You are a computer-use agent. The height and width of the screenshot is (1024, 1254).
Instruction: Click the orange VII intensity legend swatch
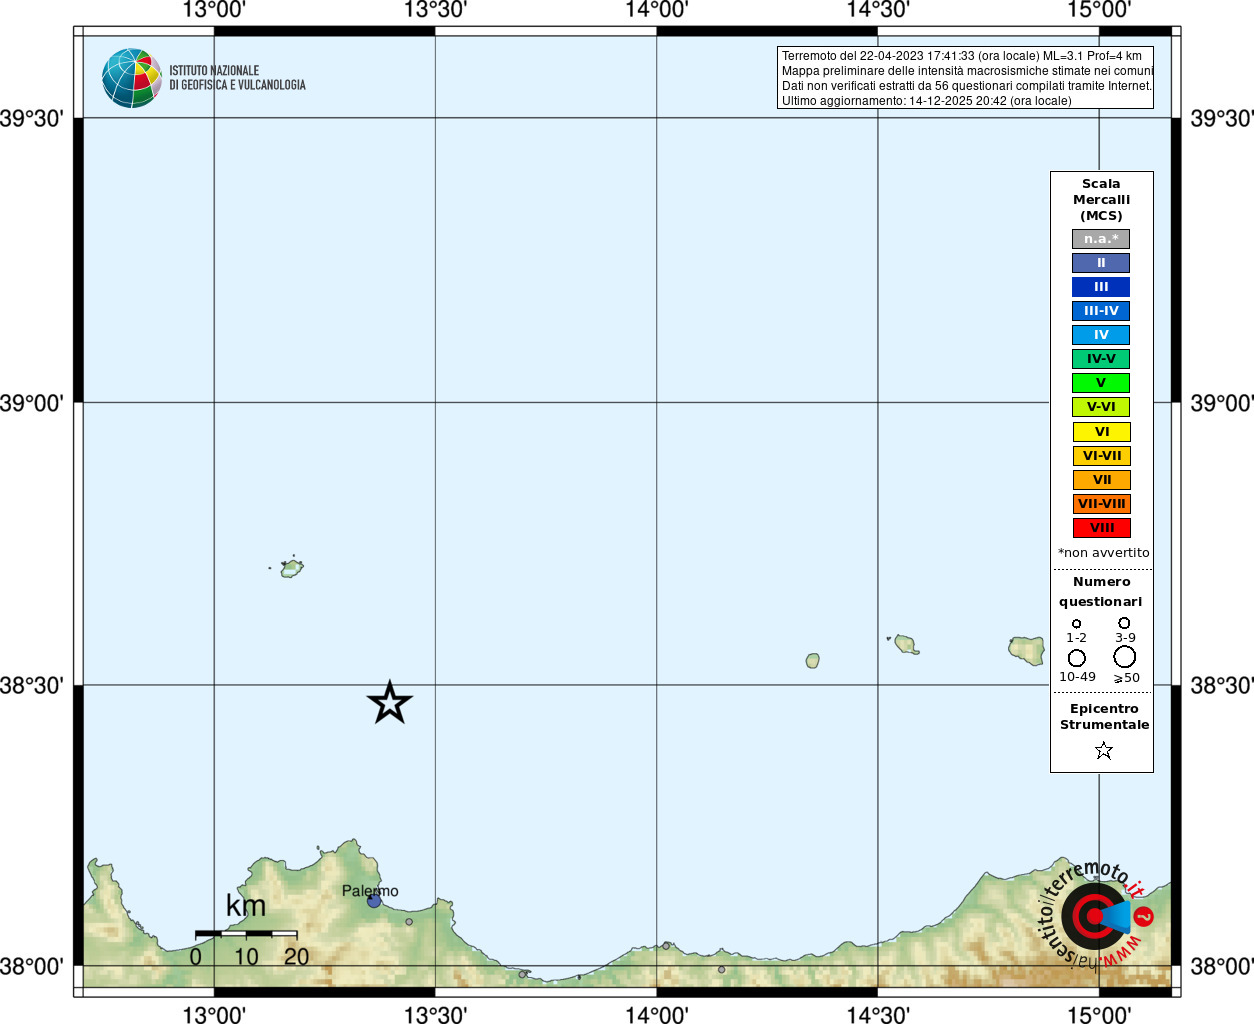point(1101,480)
